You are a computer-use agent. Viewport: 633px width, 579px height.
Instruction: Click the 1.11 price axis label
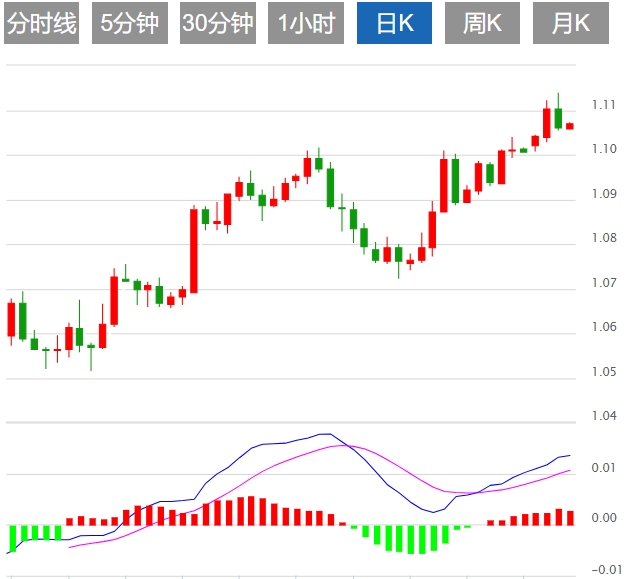[603, 105]
